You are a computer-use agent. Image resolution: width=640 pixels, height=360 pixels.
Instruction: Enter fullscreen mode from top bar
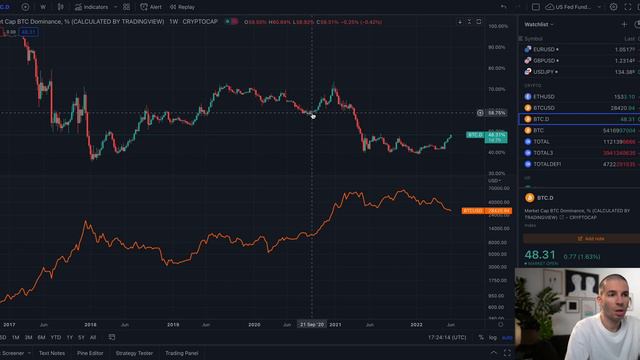628,7
